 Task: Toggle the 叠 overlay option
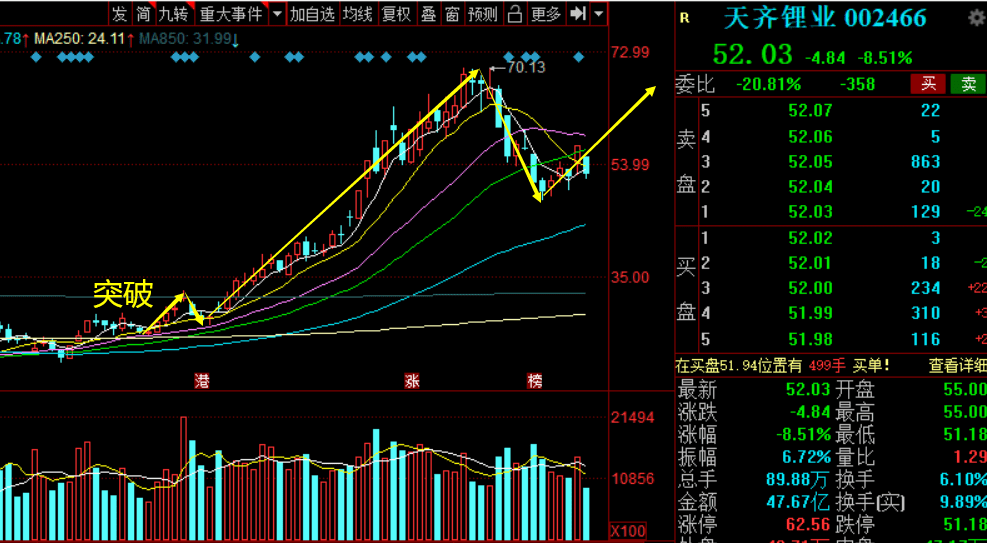coord(429,13)
